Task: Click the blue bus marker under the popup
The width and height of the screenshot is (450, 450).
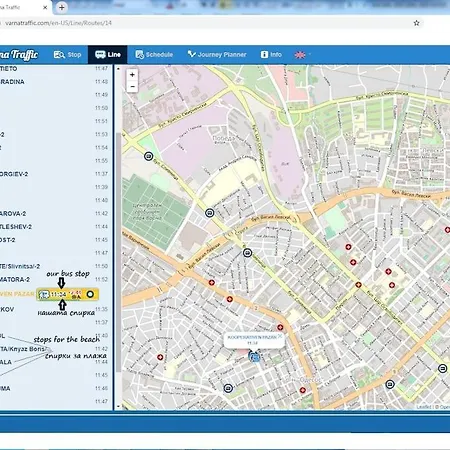Action: tap(254, 357)
